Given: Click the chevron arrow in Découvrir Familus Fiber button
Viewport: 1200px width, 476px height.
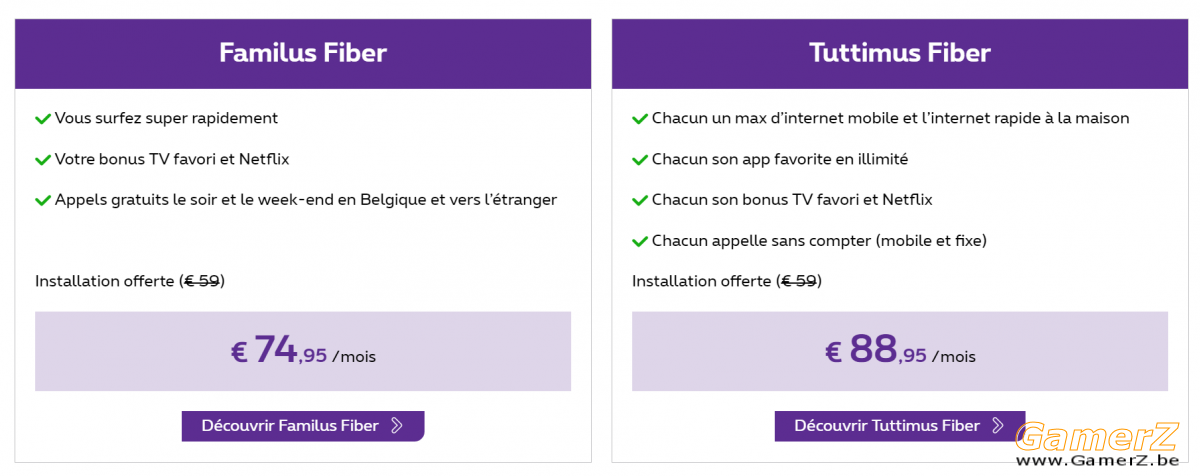Looking at the screenshot, I should (x=397, y=426).
